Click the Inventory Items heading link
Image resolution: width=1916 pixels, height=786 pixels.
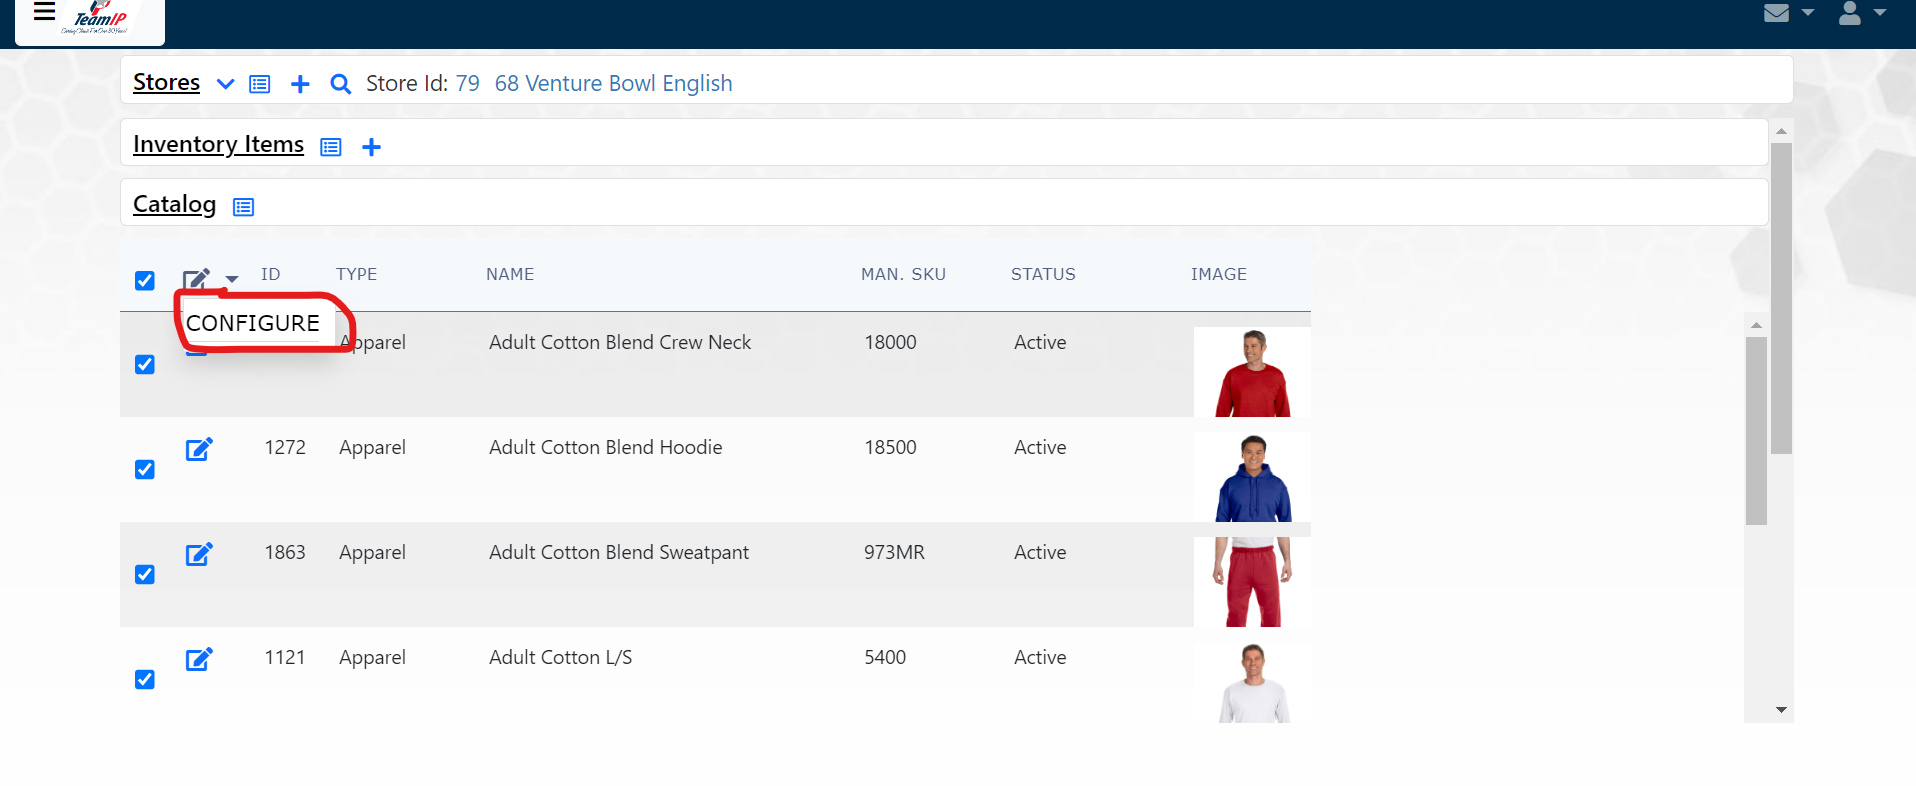[x=218, y=144]
